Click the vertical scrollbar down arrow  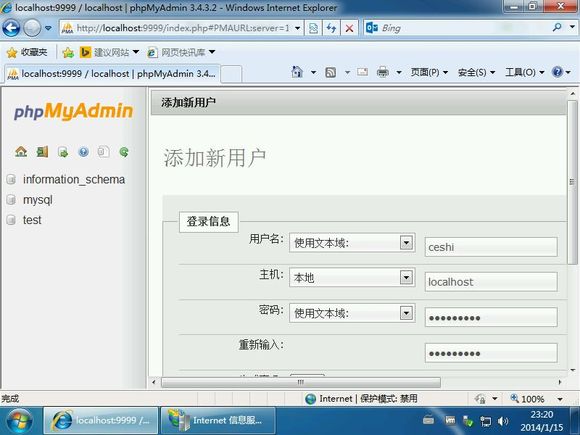(x=573, y=370)
